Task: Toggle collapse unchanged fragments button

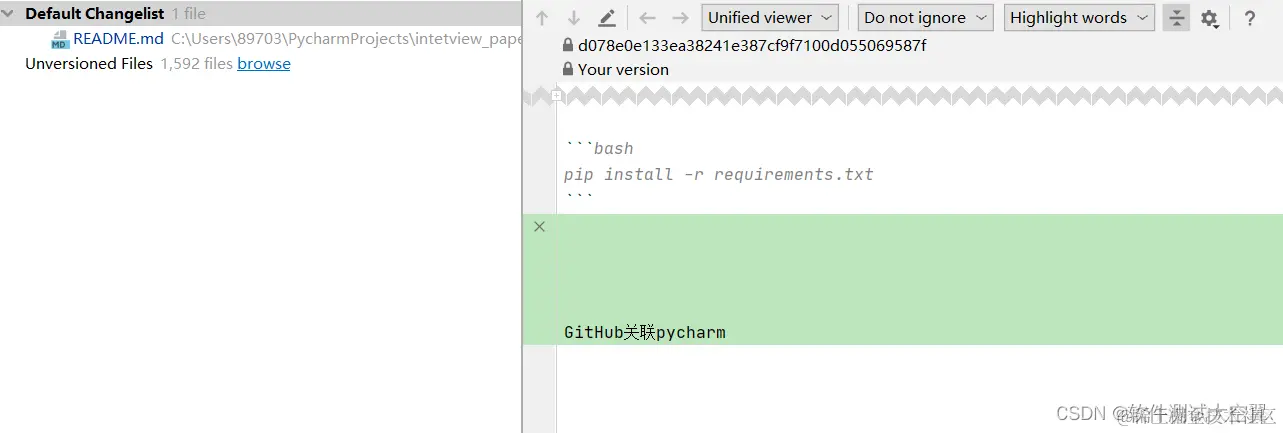Action: click(x=1177, y=18)
